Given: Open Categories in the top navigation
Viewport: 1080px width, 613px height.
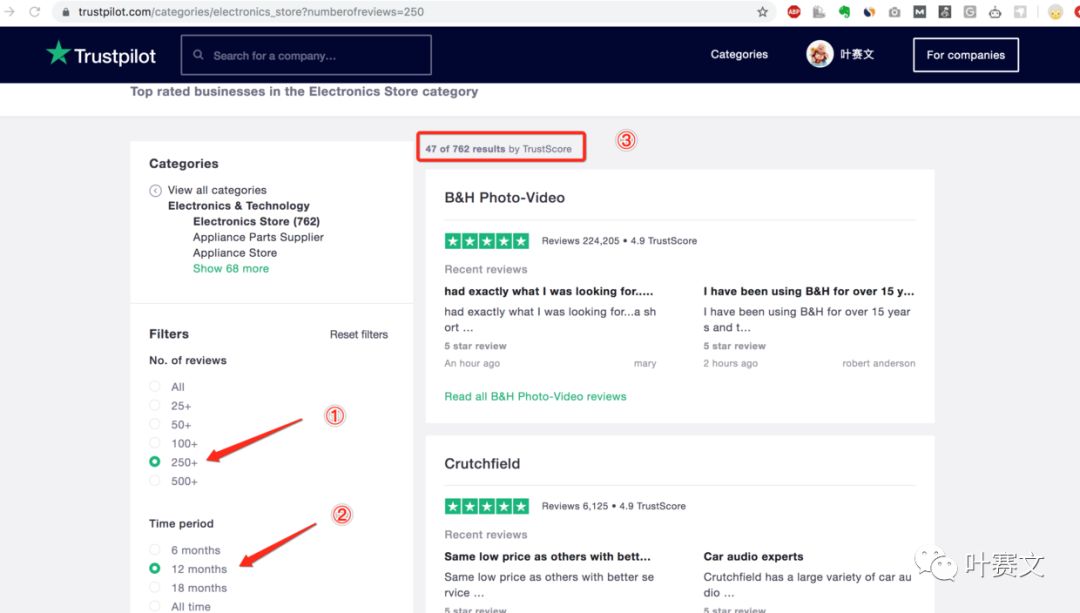Looking at the screenshot, I should click(x=739, y=54).
